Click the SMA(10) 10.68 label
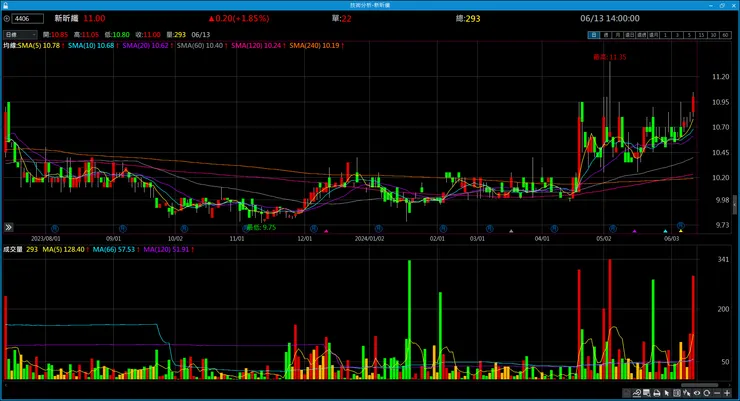Screen dimensions: 740x401 93,45
